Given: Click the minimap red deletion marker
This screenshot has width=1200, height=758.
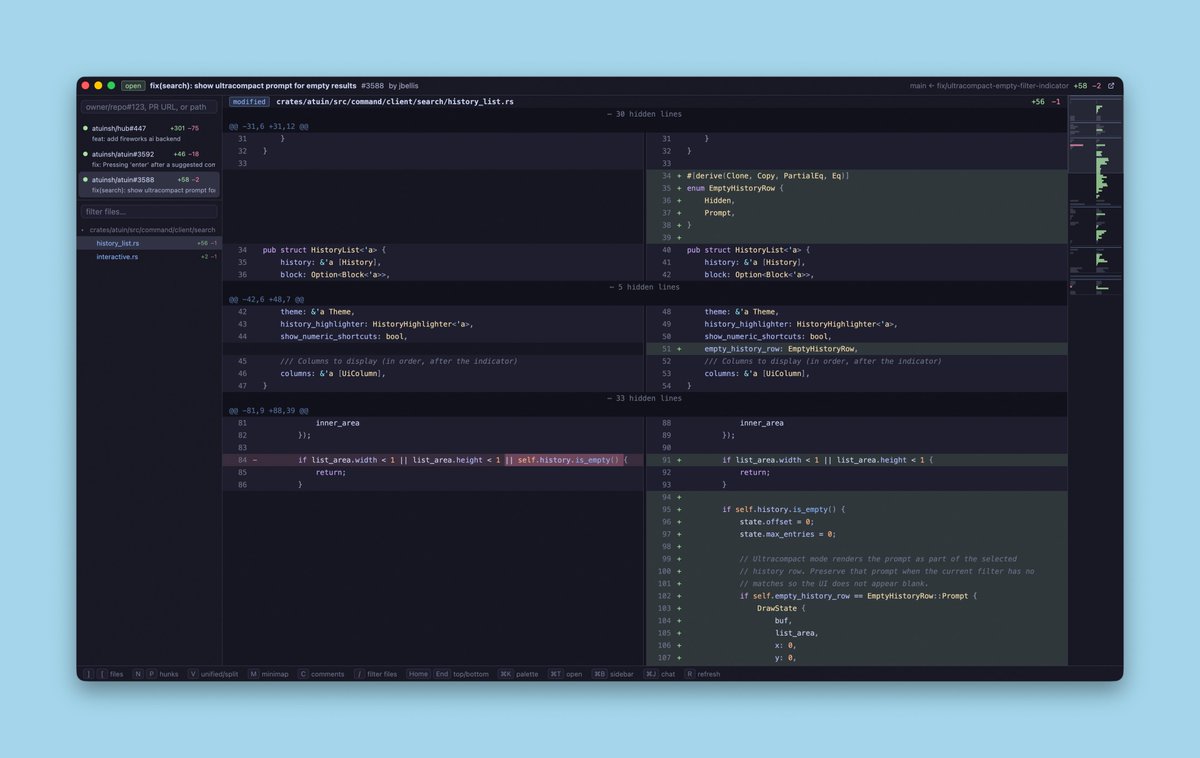Looking at the screenshot, I should [1076, 145].
